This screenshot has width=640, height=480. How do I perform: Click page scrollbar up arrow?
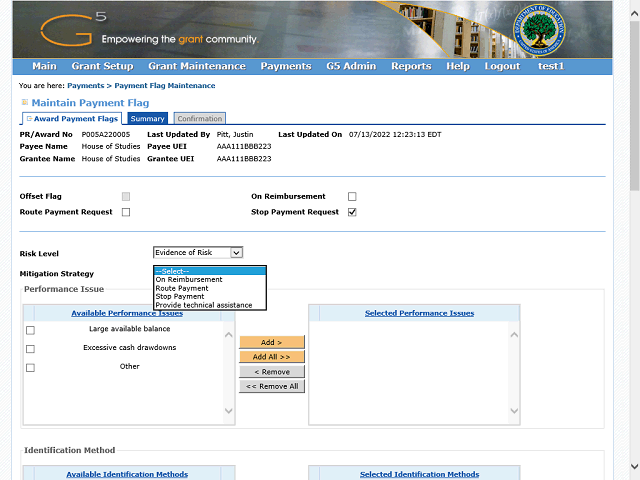634,13
